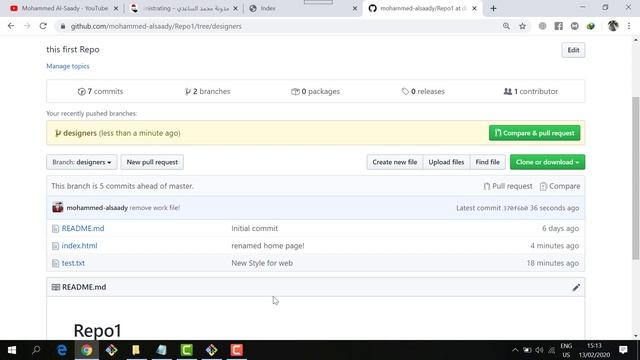
Task: Click Upload files button
Action: [446, 162]
